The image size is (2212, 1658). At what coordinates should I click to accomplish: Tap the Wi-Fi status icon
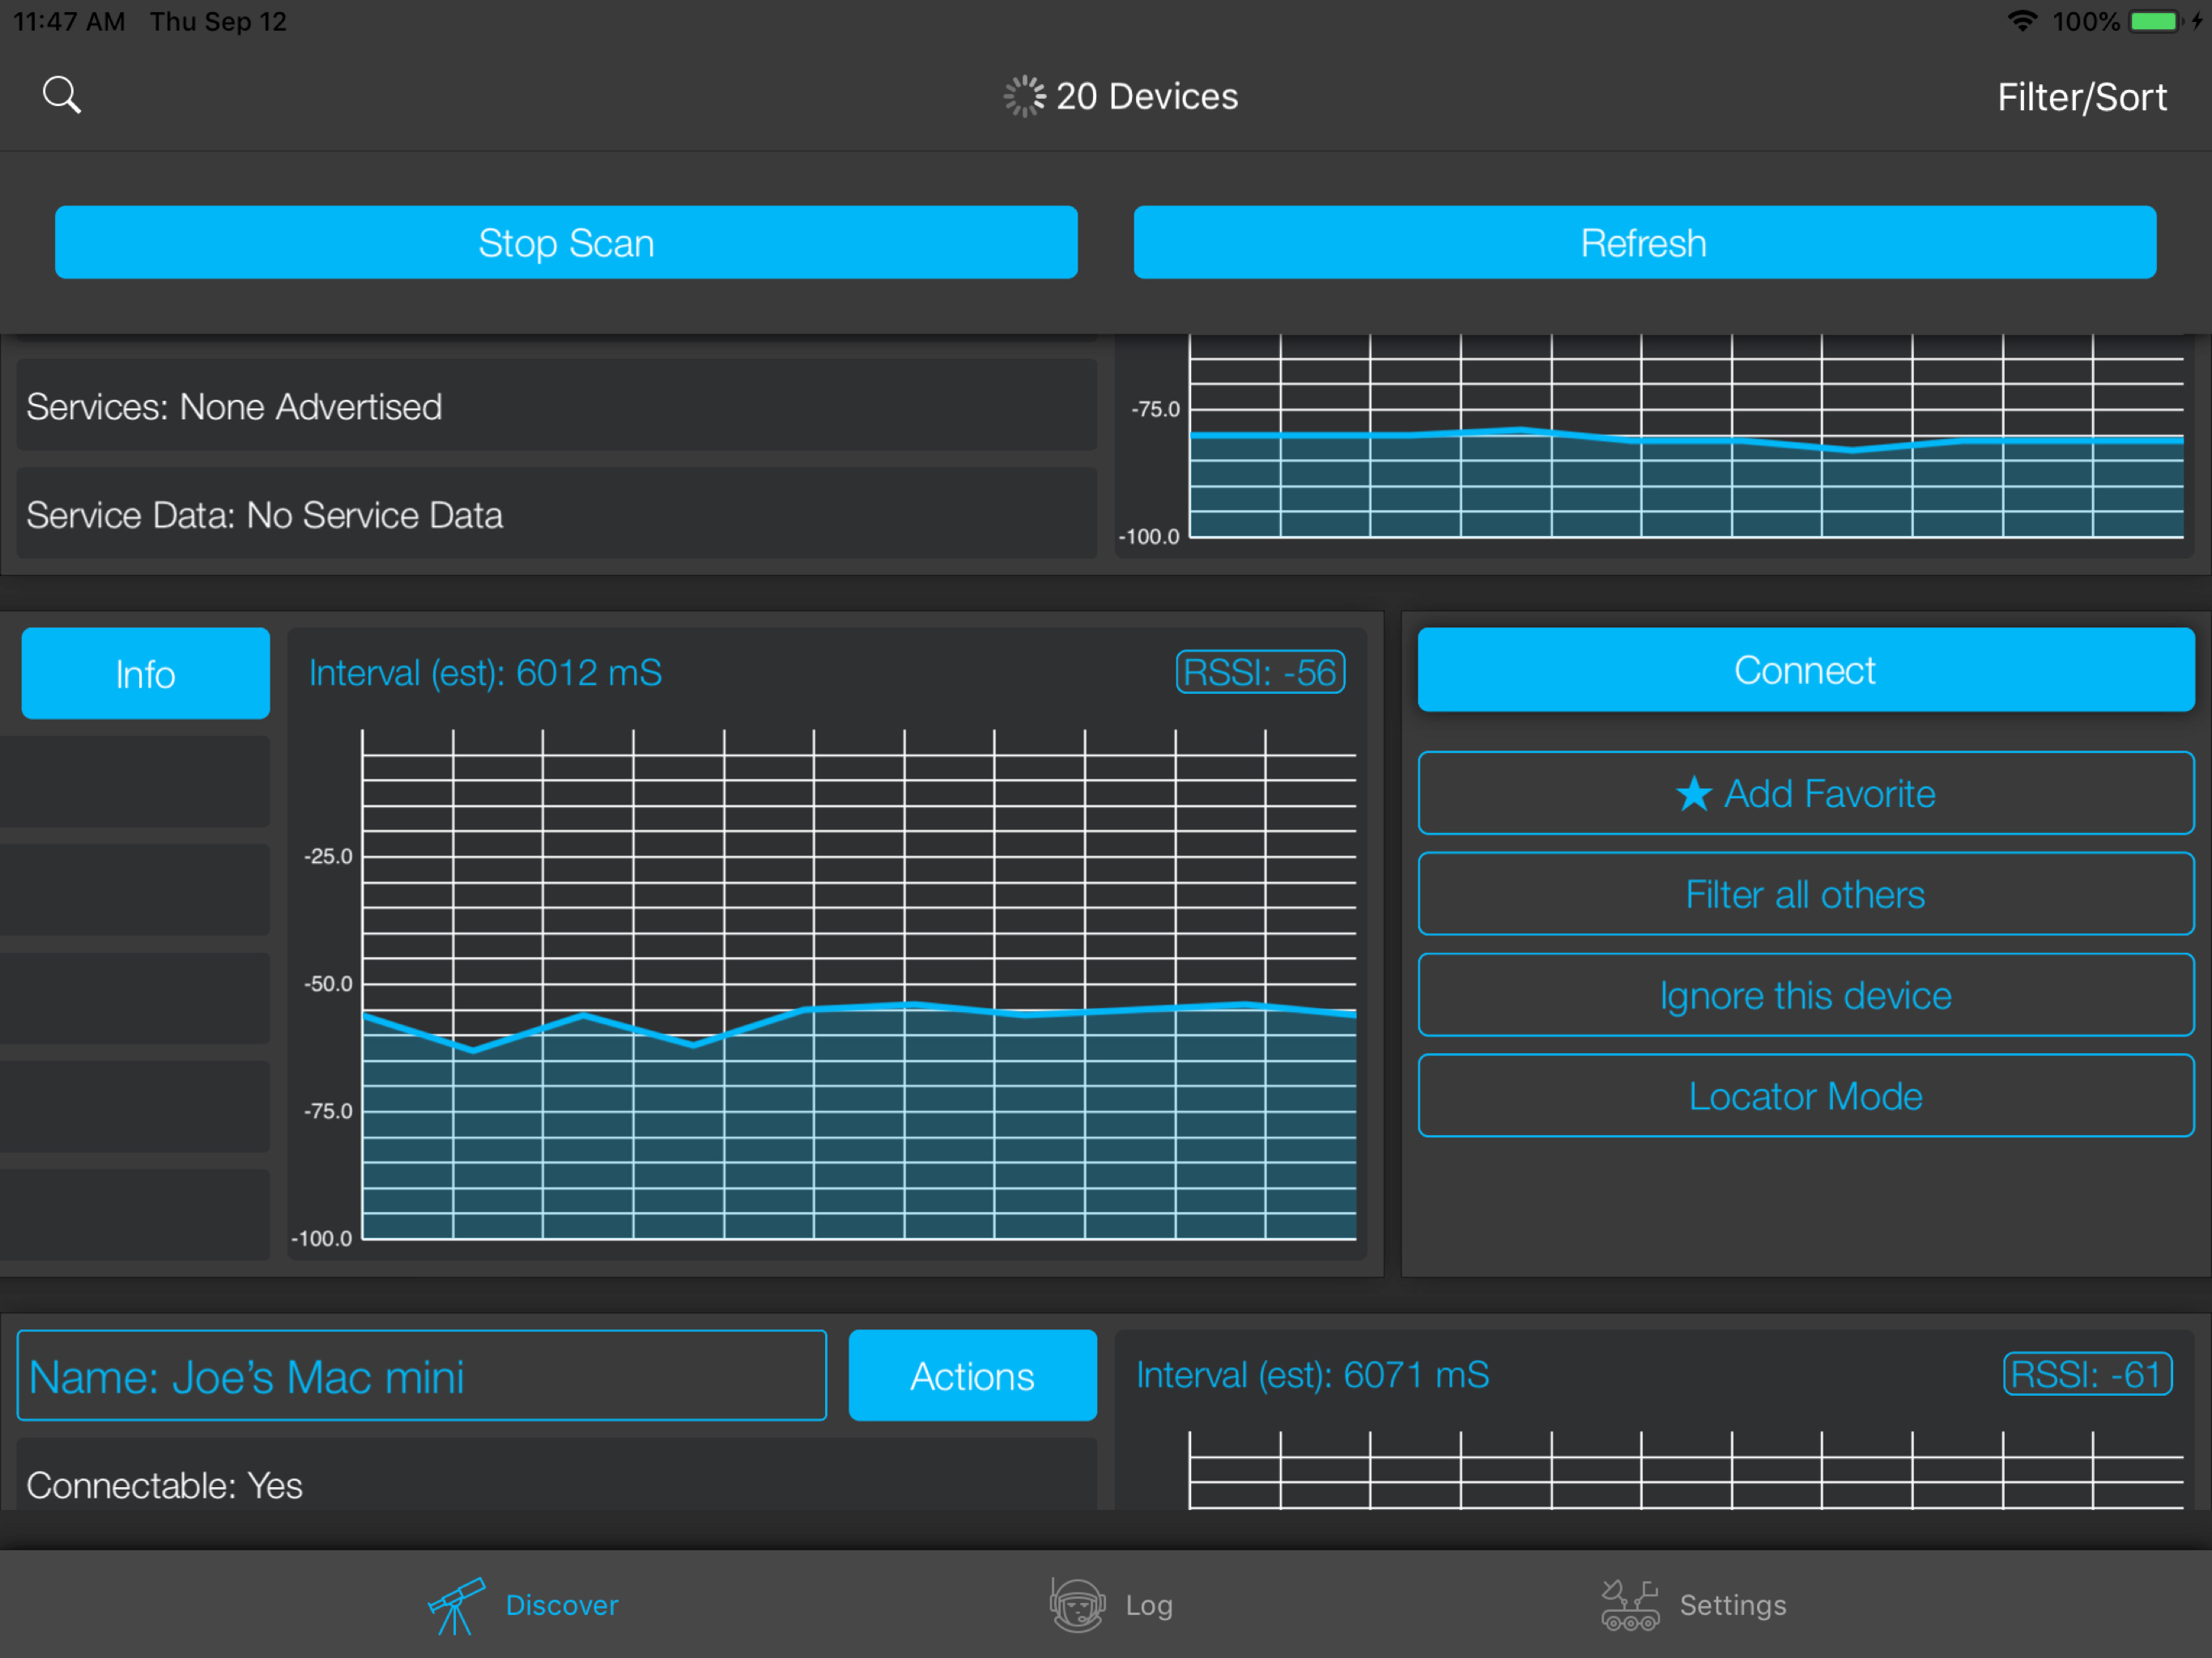[x=2022, y=21]
